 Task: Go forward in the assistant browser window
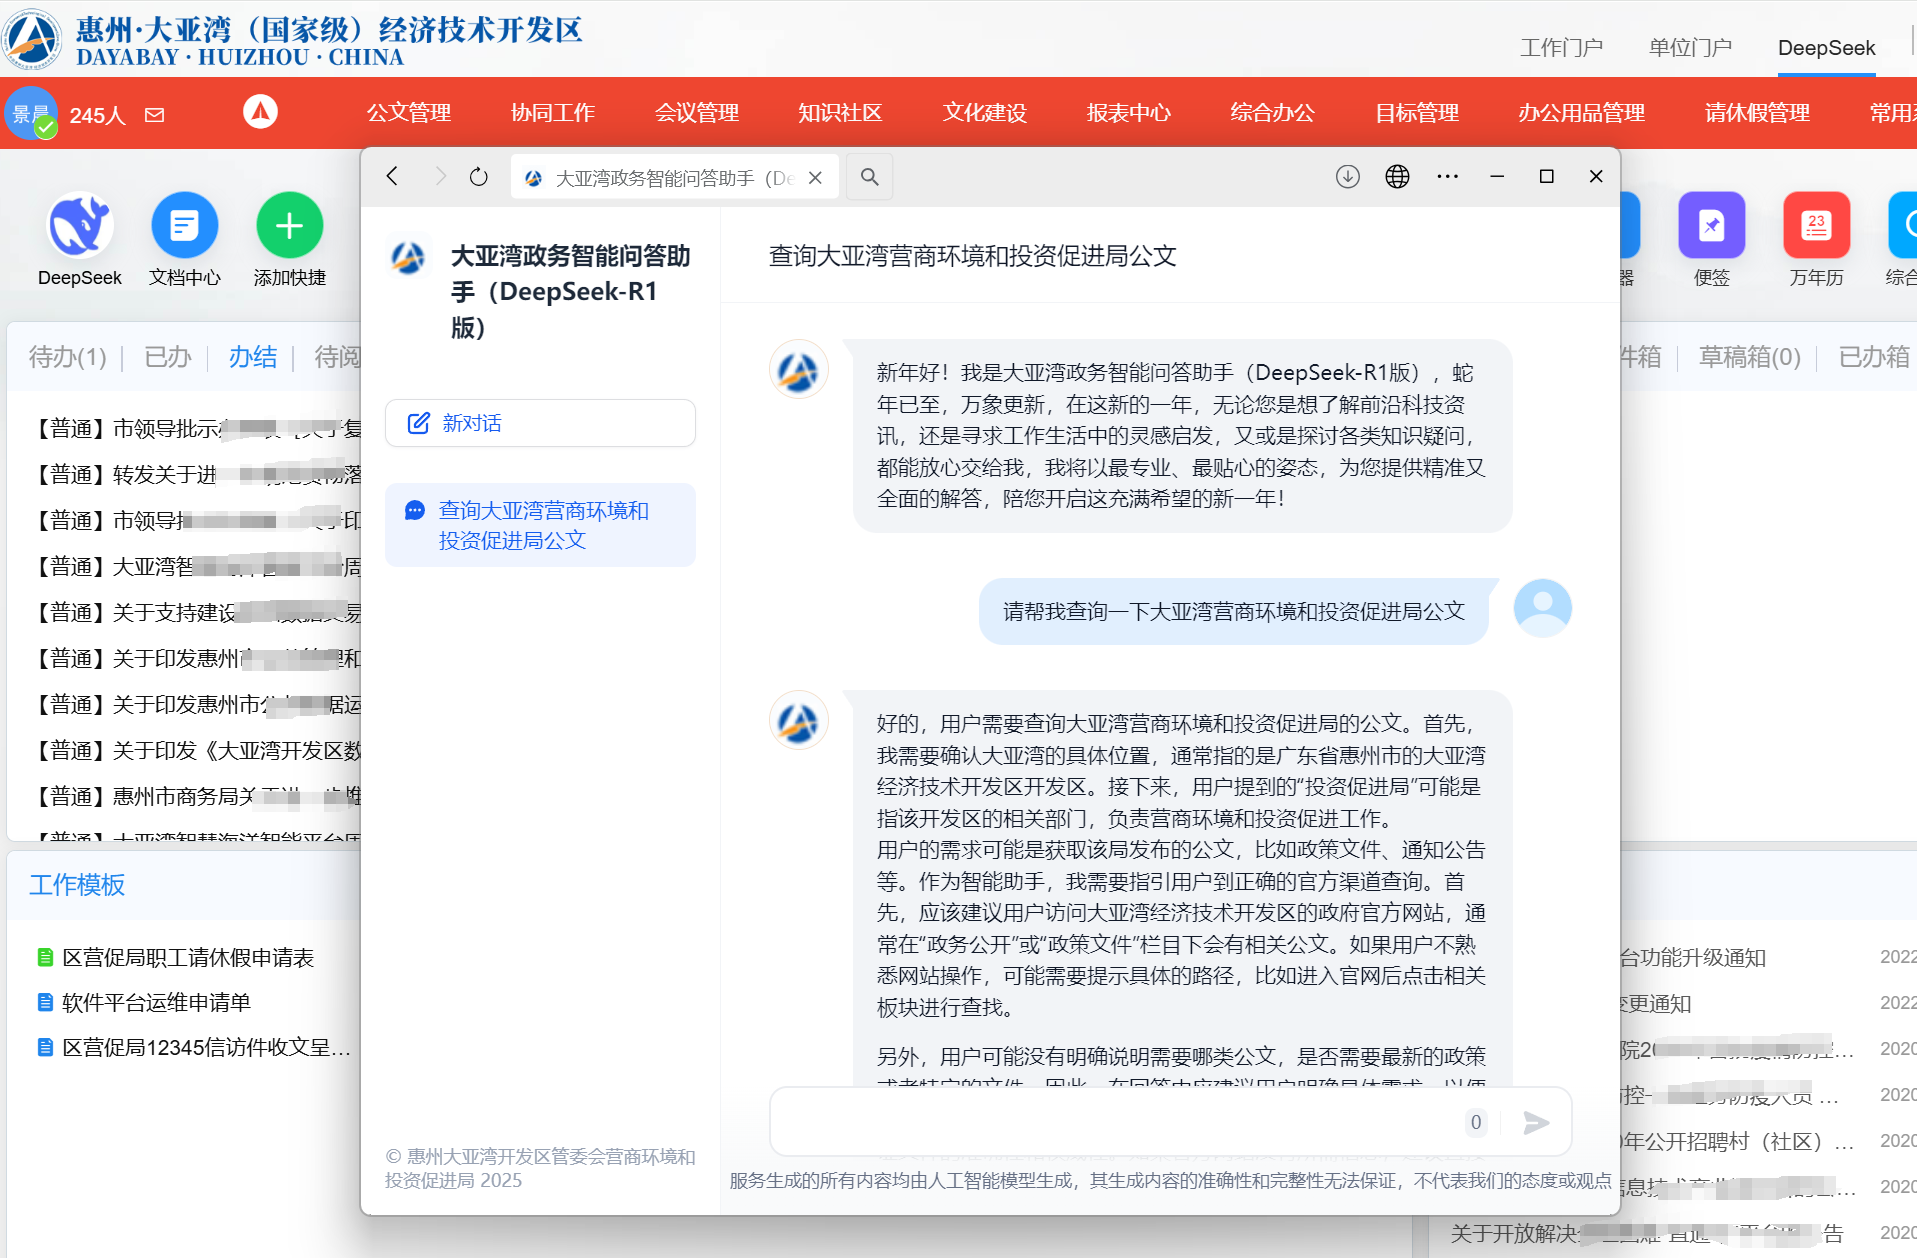tap(440, 177)
